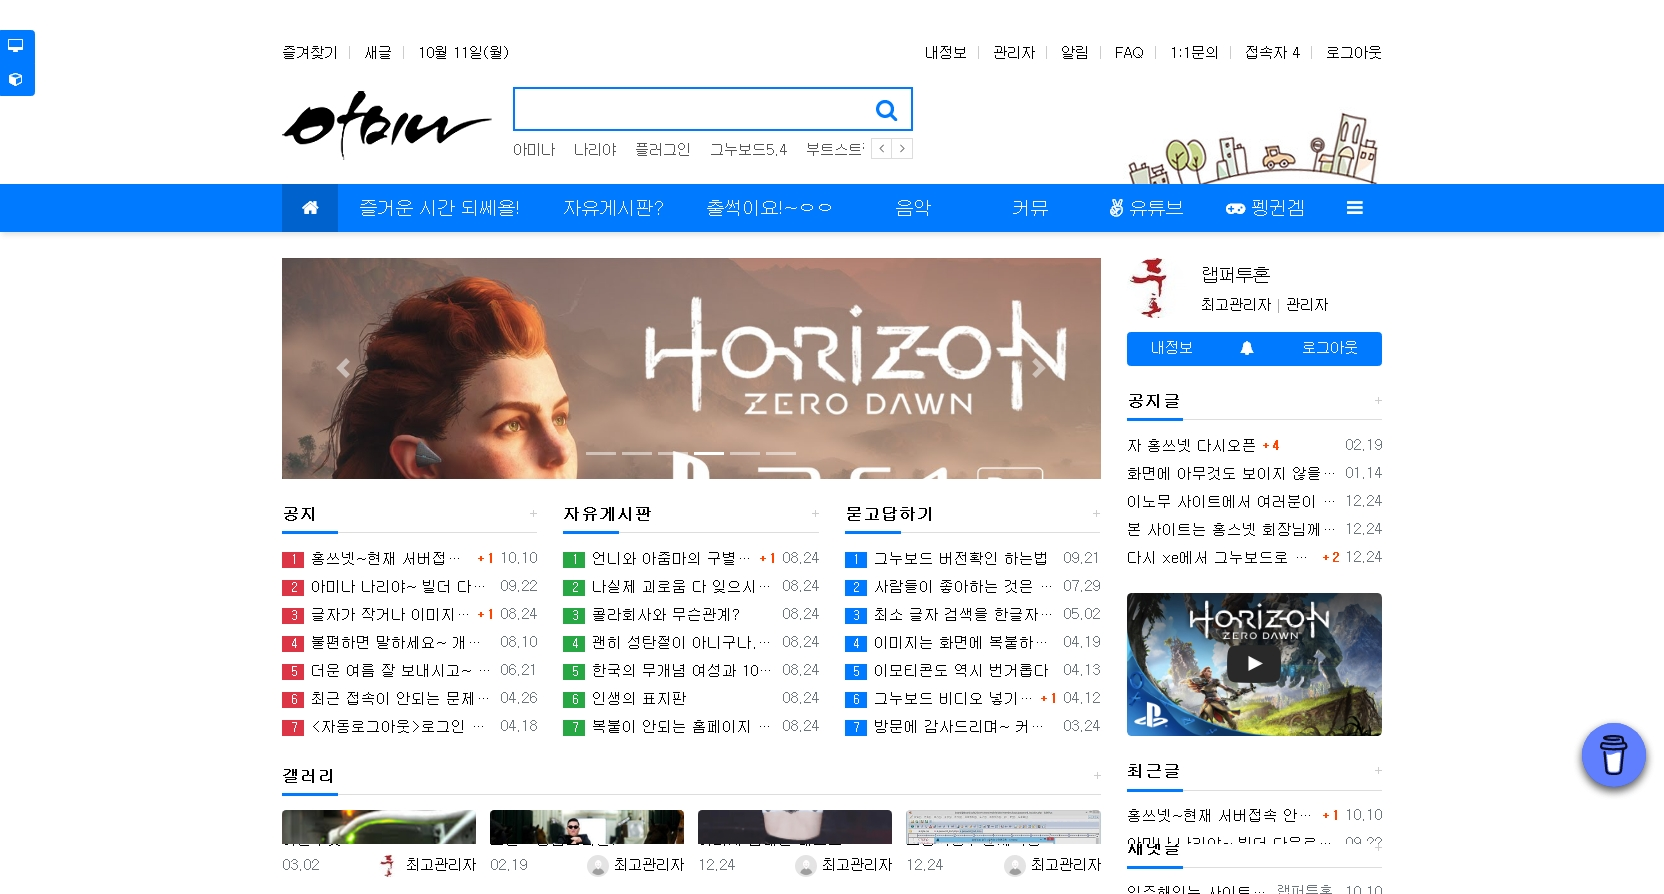The image size is (1664, 894).
Task: Open gallery thumbnail dated 02.19
Action: (587, 827)
